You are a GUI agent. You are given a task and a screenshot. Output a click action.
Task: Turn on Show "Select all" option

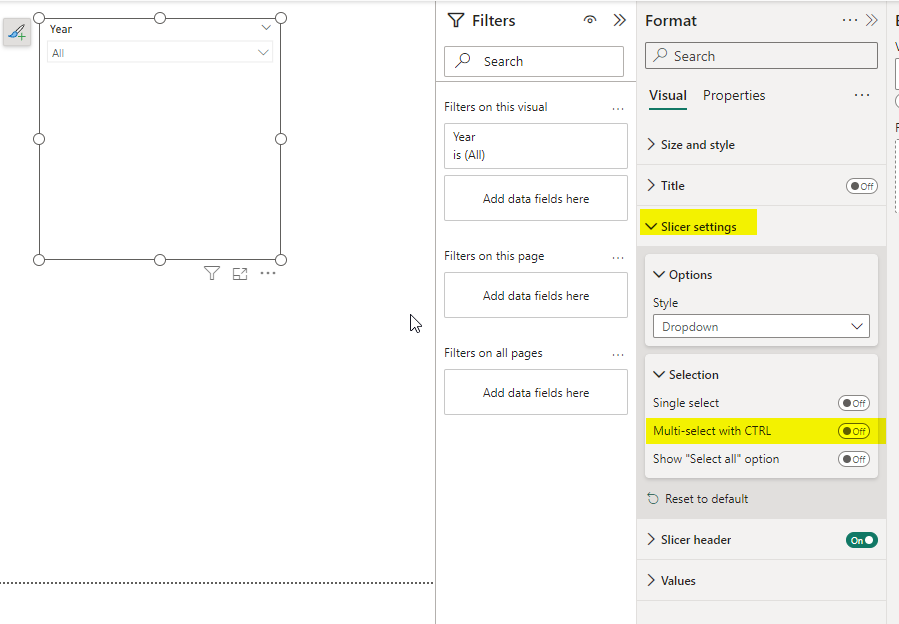[854, 459]
